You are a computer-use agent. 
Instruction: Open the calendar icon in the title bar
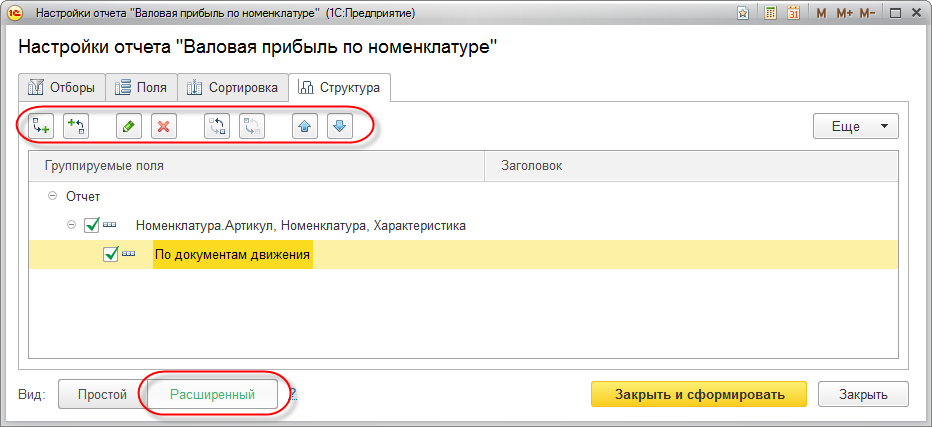coord(793,13)
